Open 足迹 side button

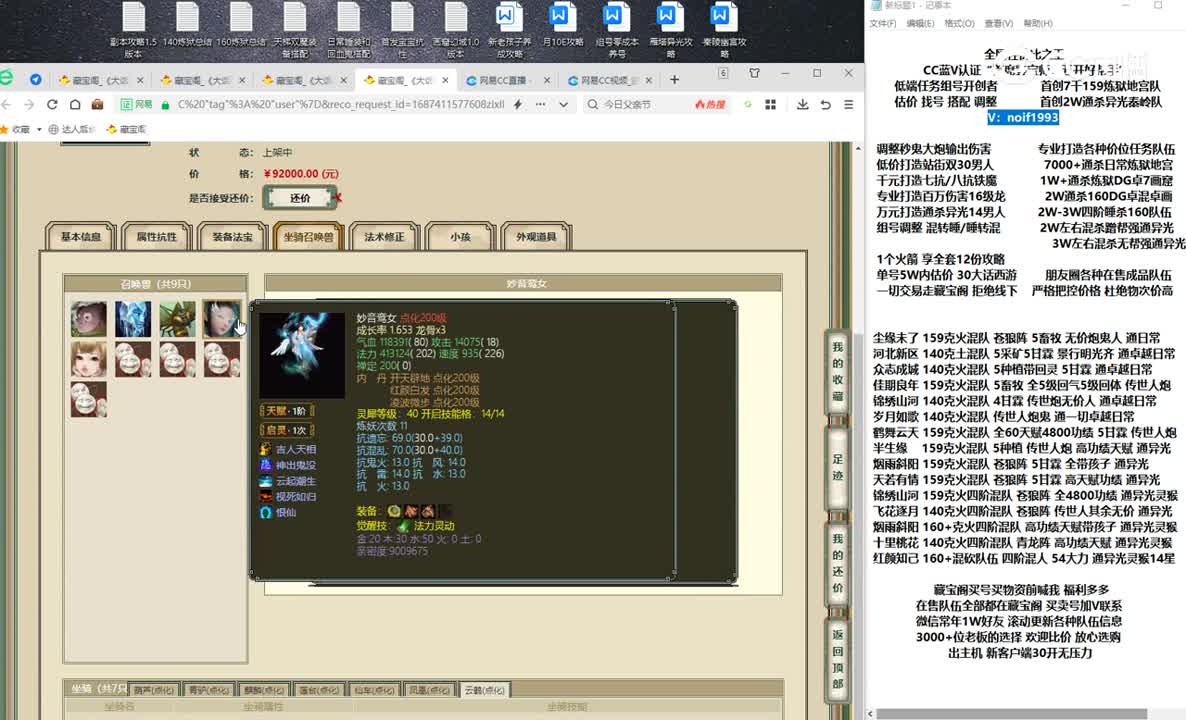[837, 467]
